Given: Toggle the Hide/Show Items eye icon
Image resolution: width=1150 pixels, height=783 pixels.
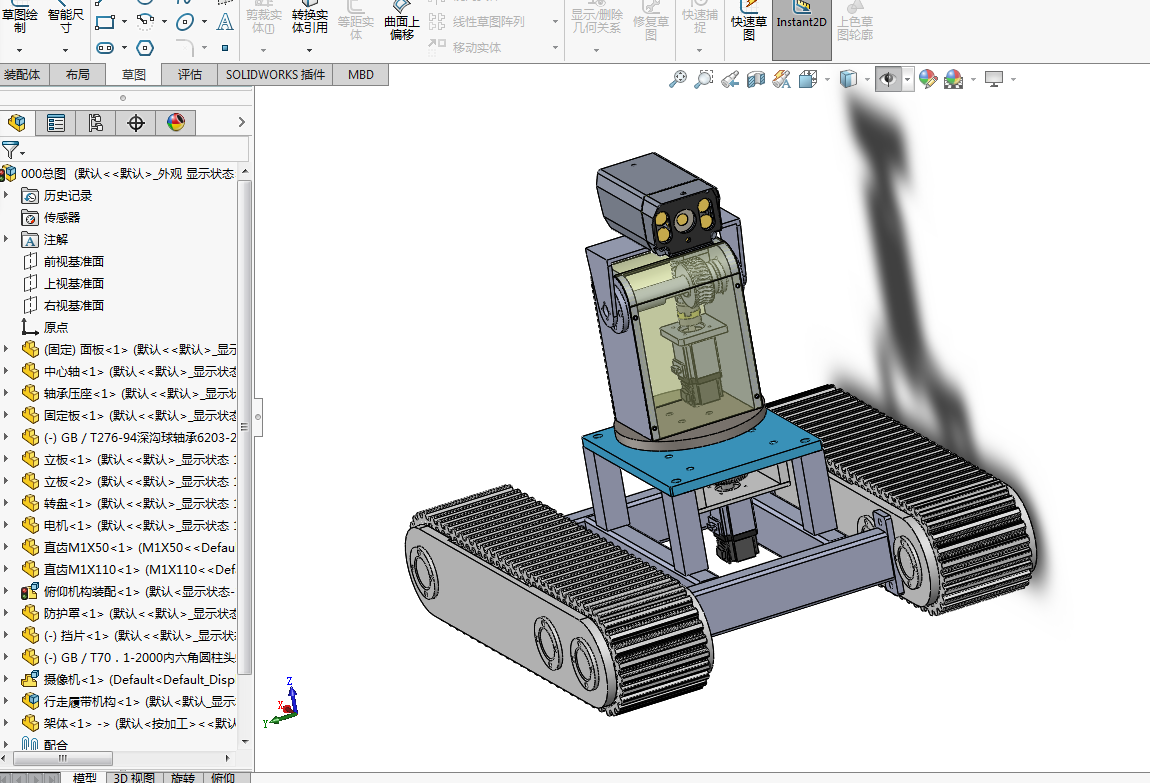Looking at the screenshot, I should [x=887, y=79].
